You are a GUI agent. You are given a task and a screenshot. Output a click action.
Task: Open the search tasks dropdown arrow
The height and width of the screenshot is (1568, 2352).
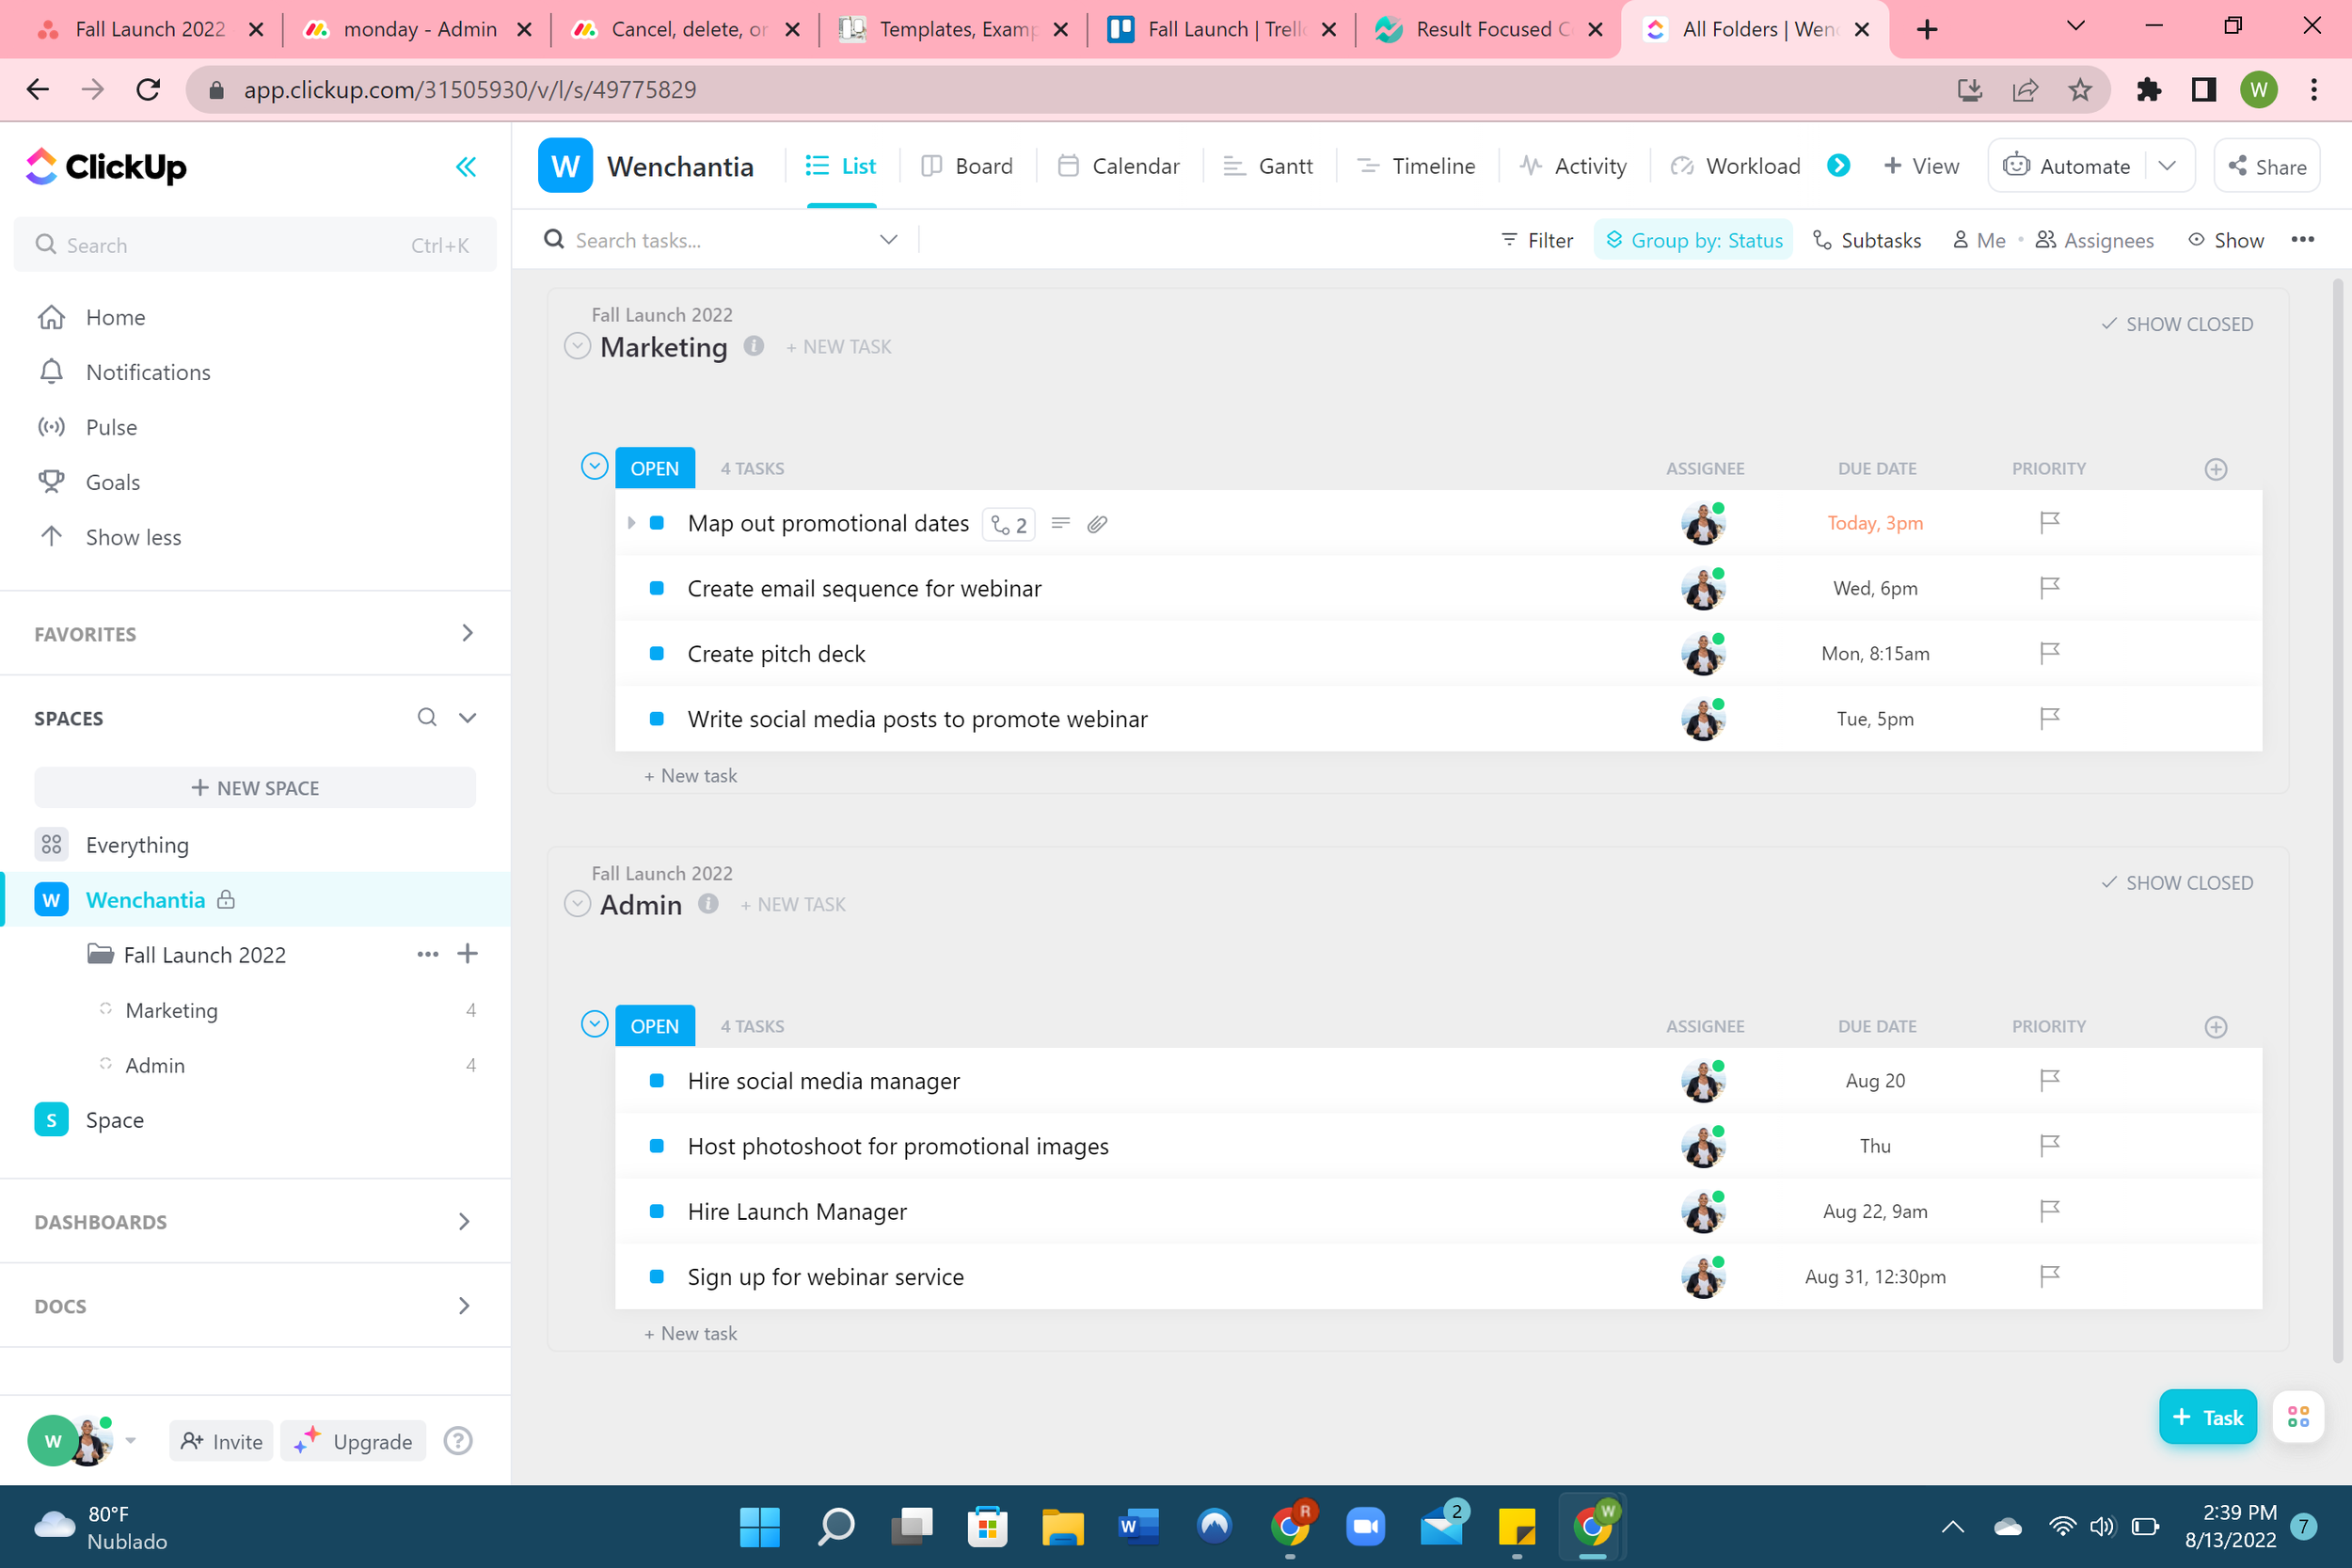888,239
